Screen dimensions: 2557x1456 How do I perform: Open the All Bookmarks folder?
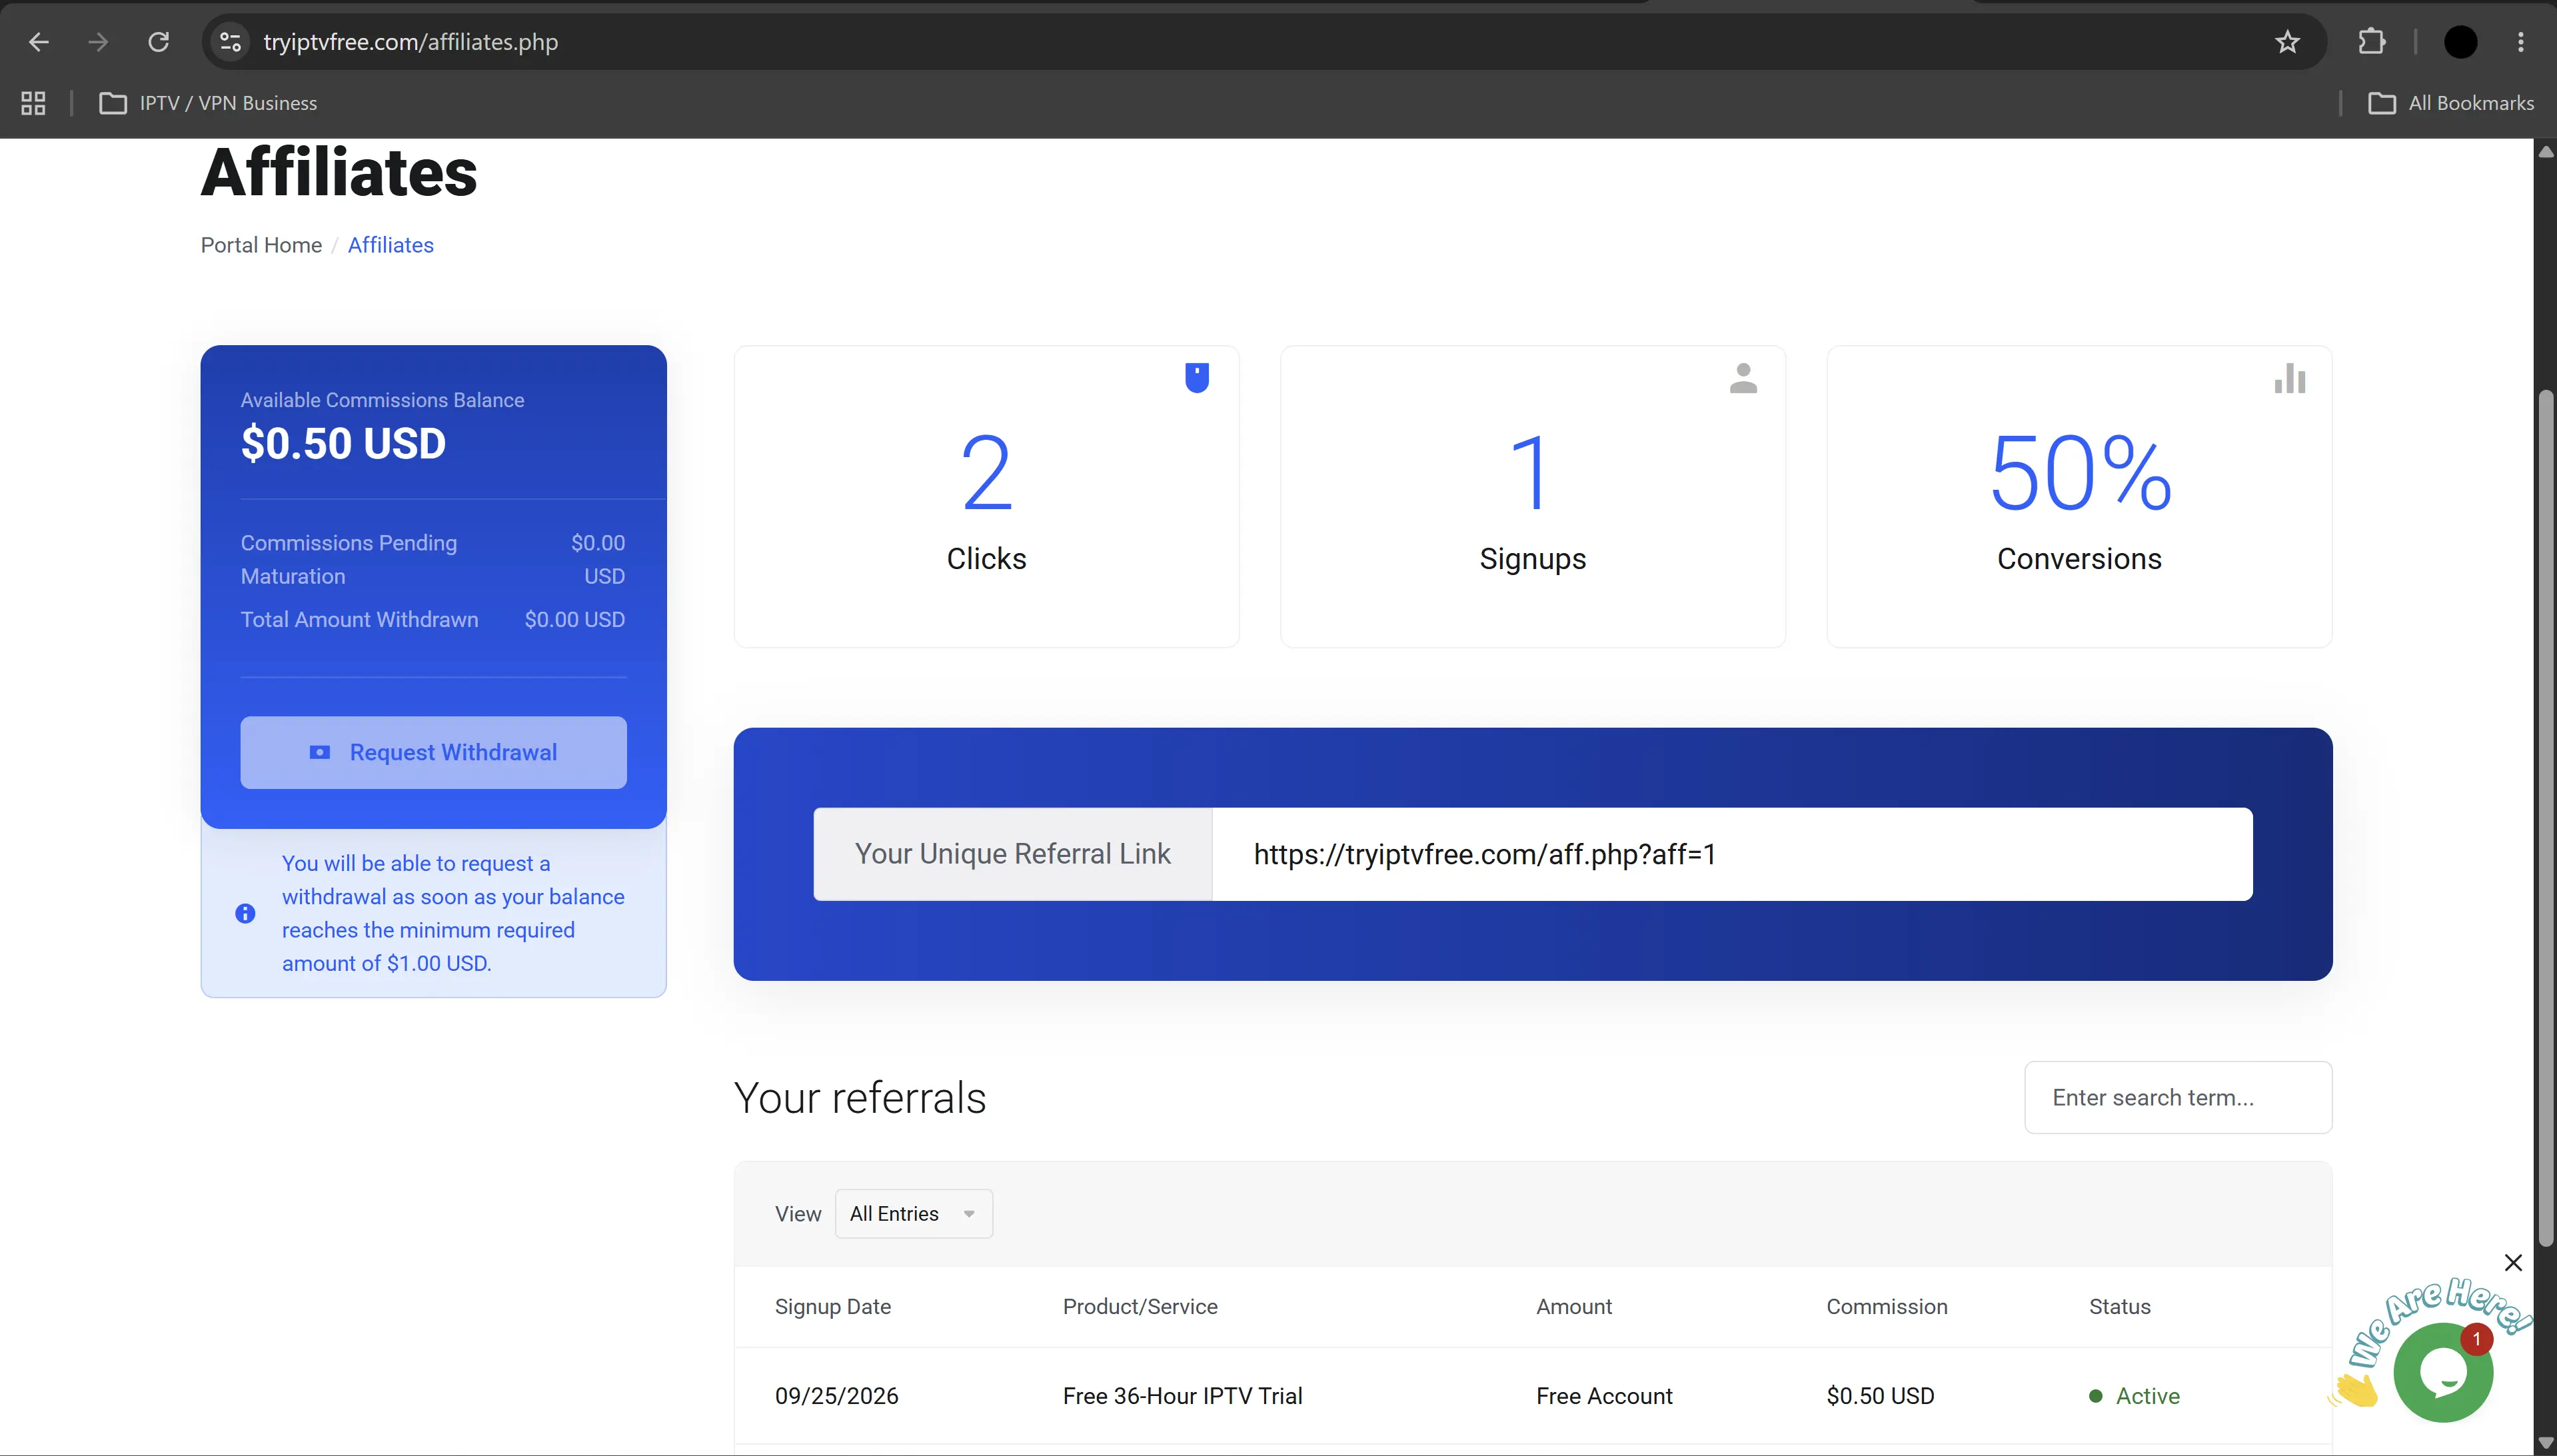tap(2451, 103)
